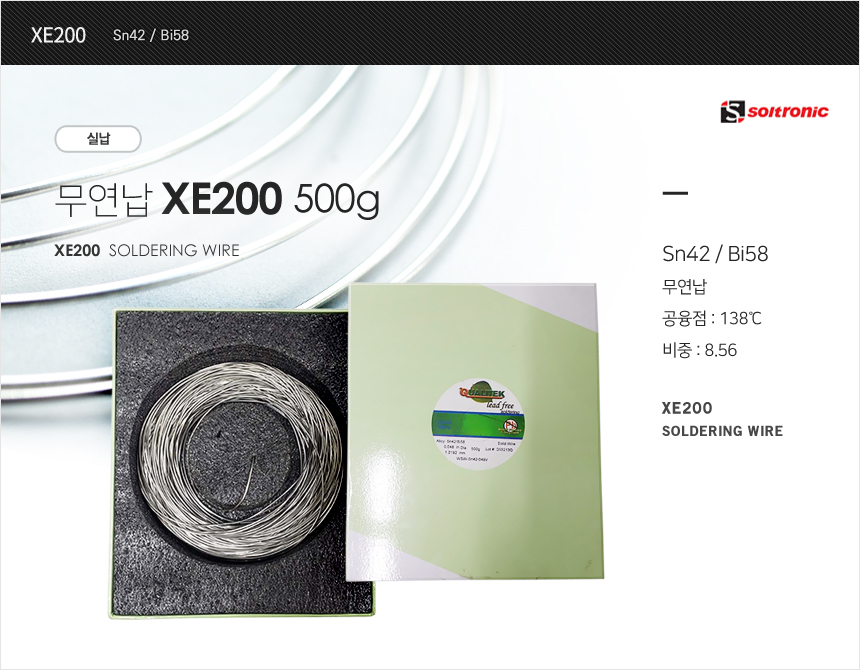Click the Soltronic logo icon
860x670 pixels.
[x=733, y=112]
